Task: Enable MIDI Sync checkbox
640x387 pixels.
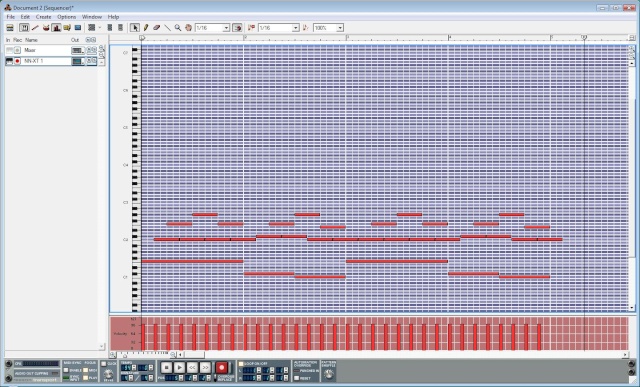Action: pos(66,370)
